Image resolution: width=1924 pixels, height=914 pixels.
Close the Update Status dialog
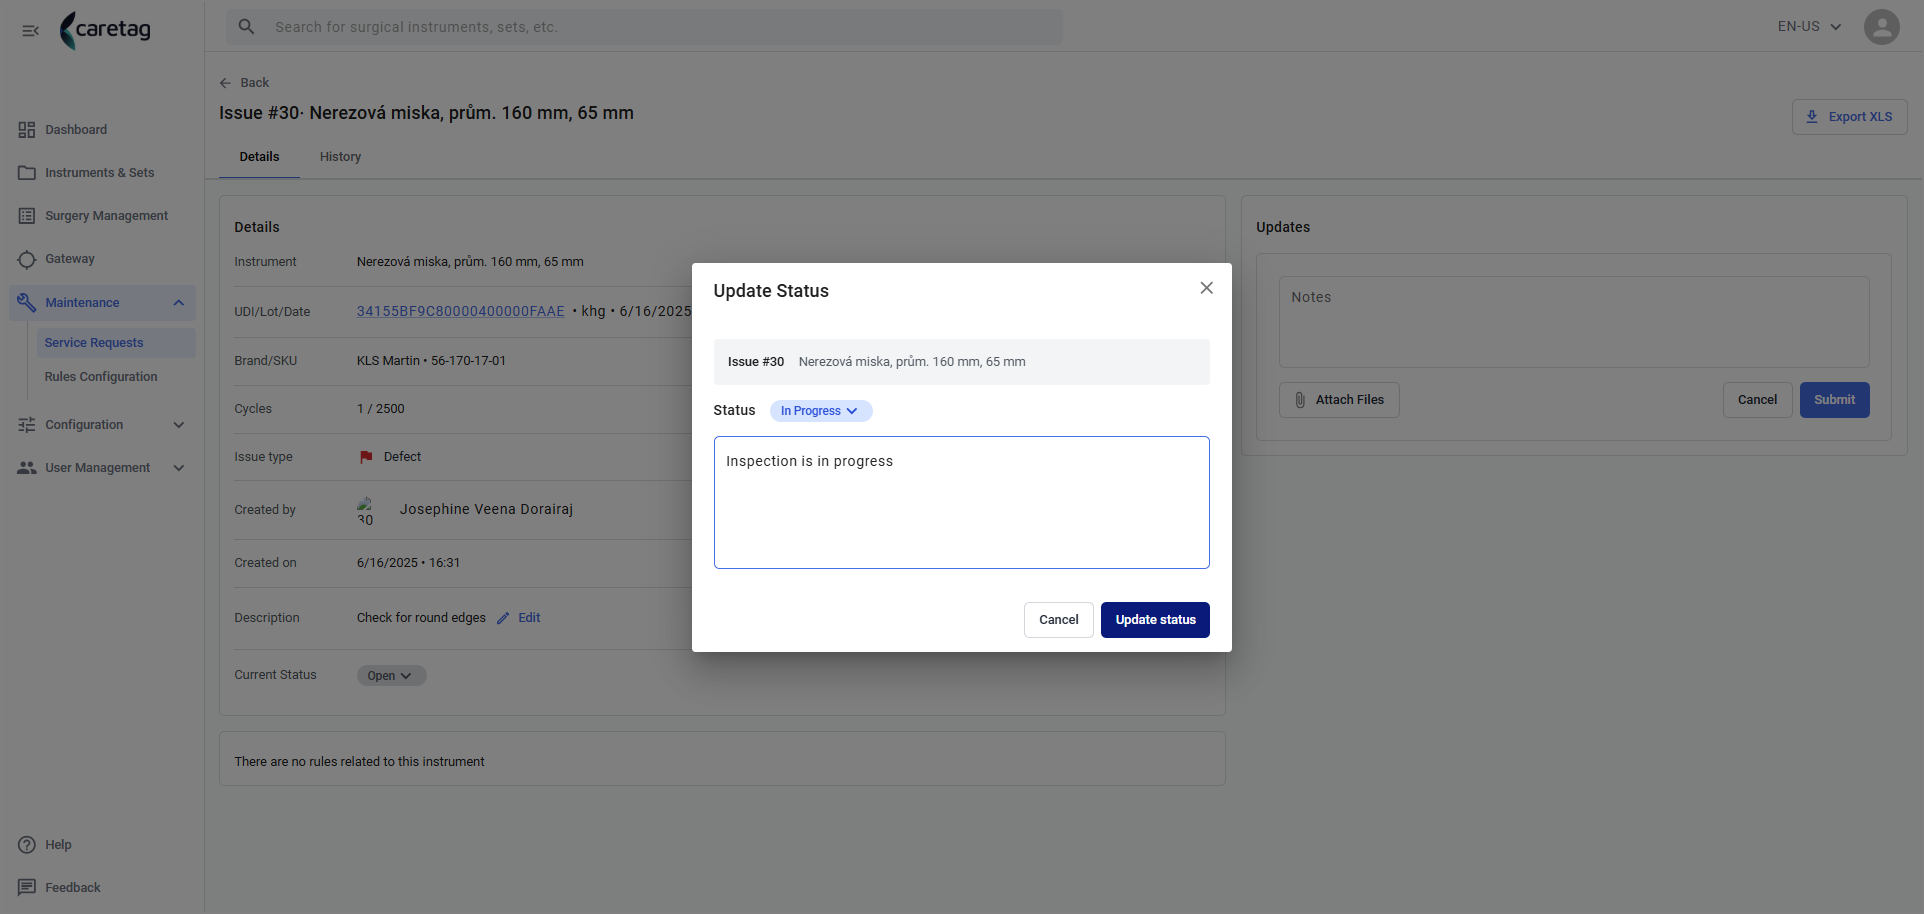(x=1207, y=288)
